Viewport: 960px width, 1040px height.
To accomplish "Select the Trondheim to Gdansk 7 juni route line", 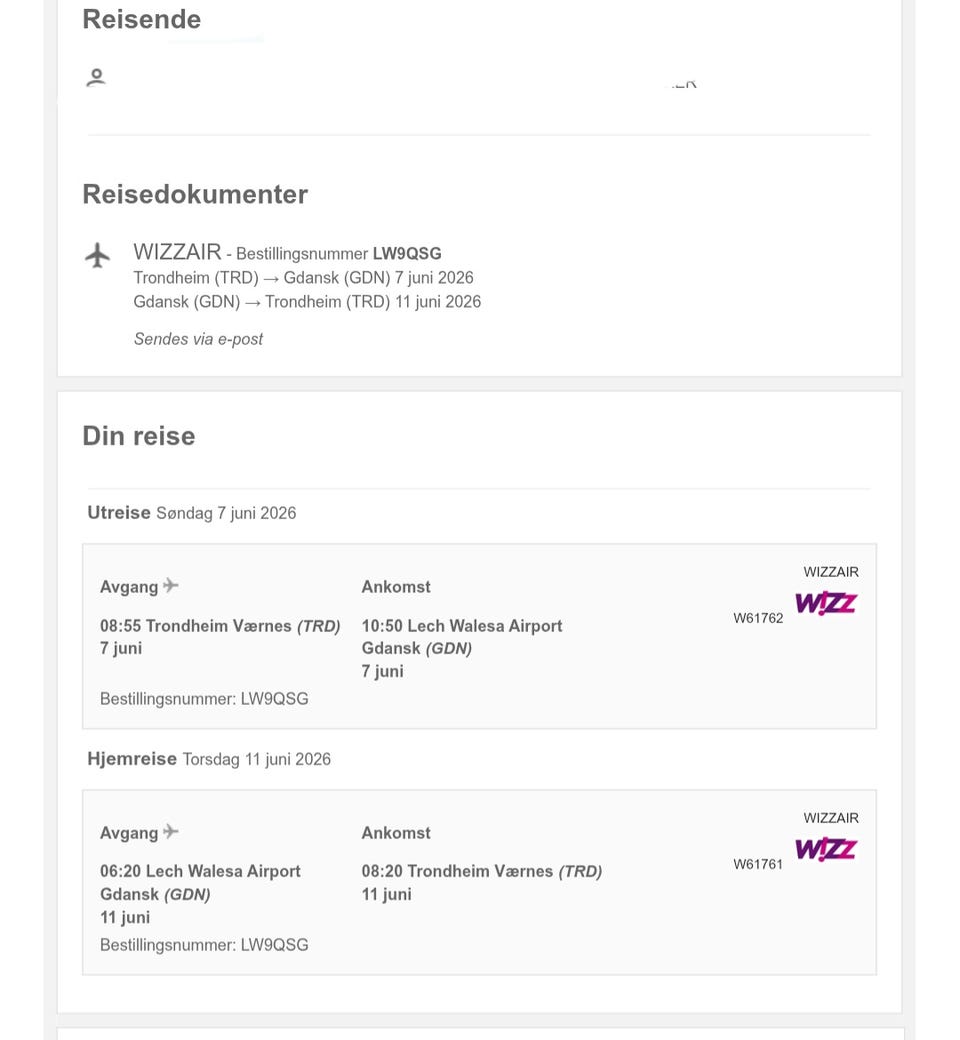I will 303,277.
